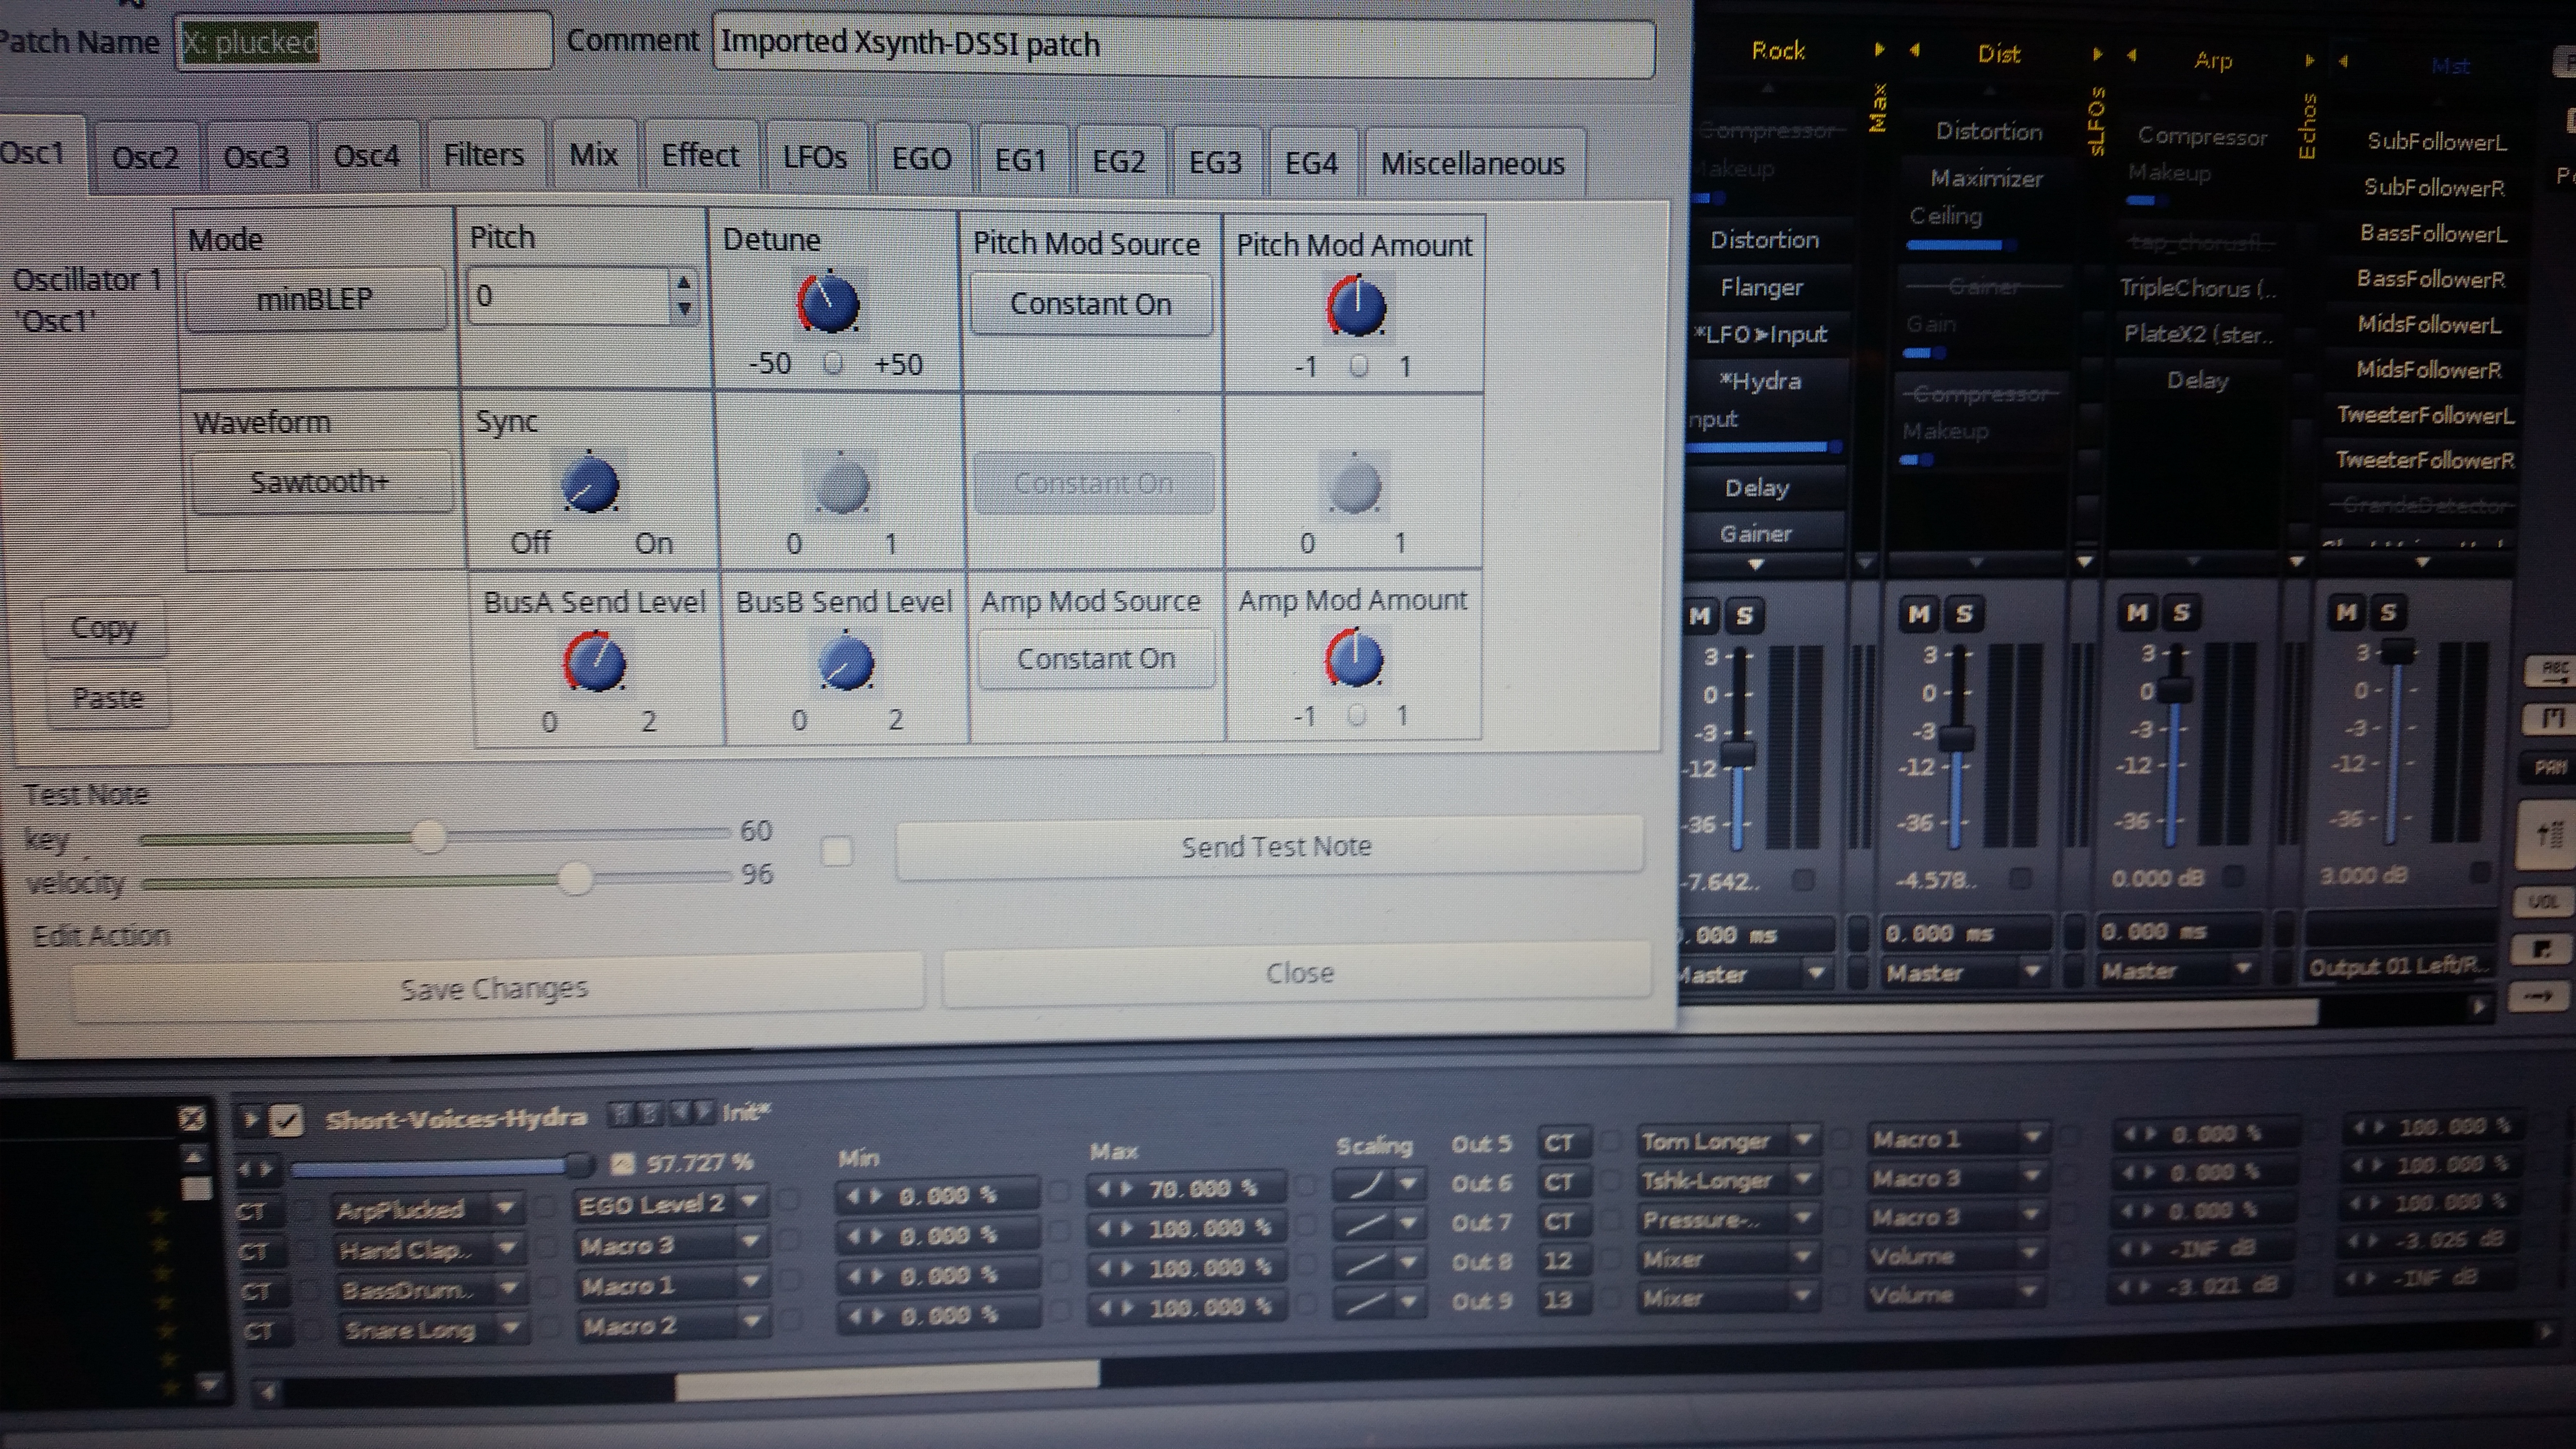
Task: Click the BusA Send Level knob
Action: [595, 663]
